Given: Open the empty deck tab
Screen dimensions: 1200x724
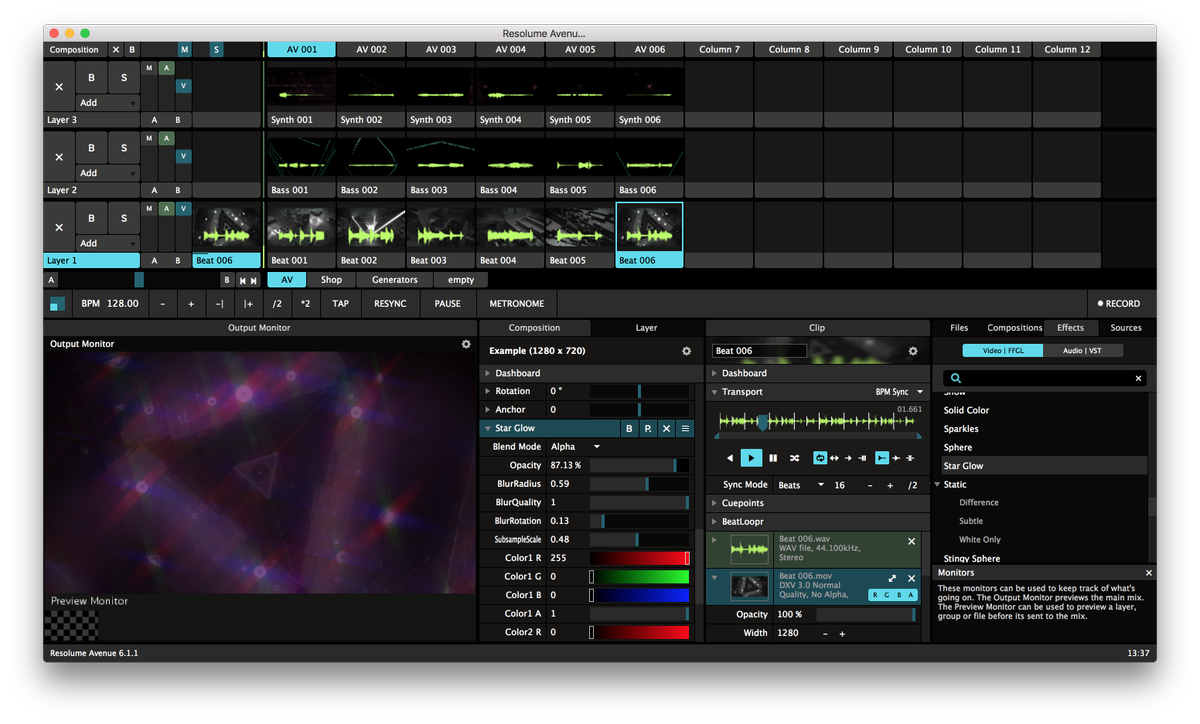Looking at the screenshot, I should coord(461,280).
